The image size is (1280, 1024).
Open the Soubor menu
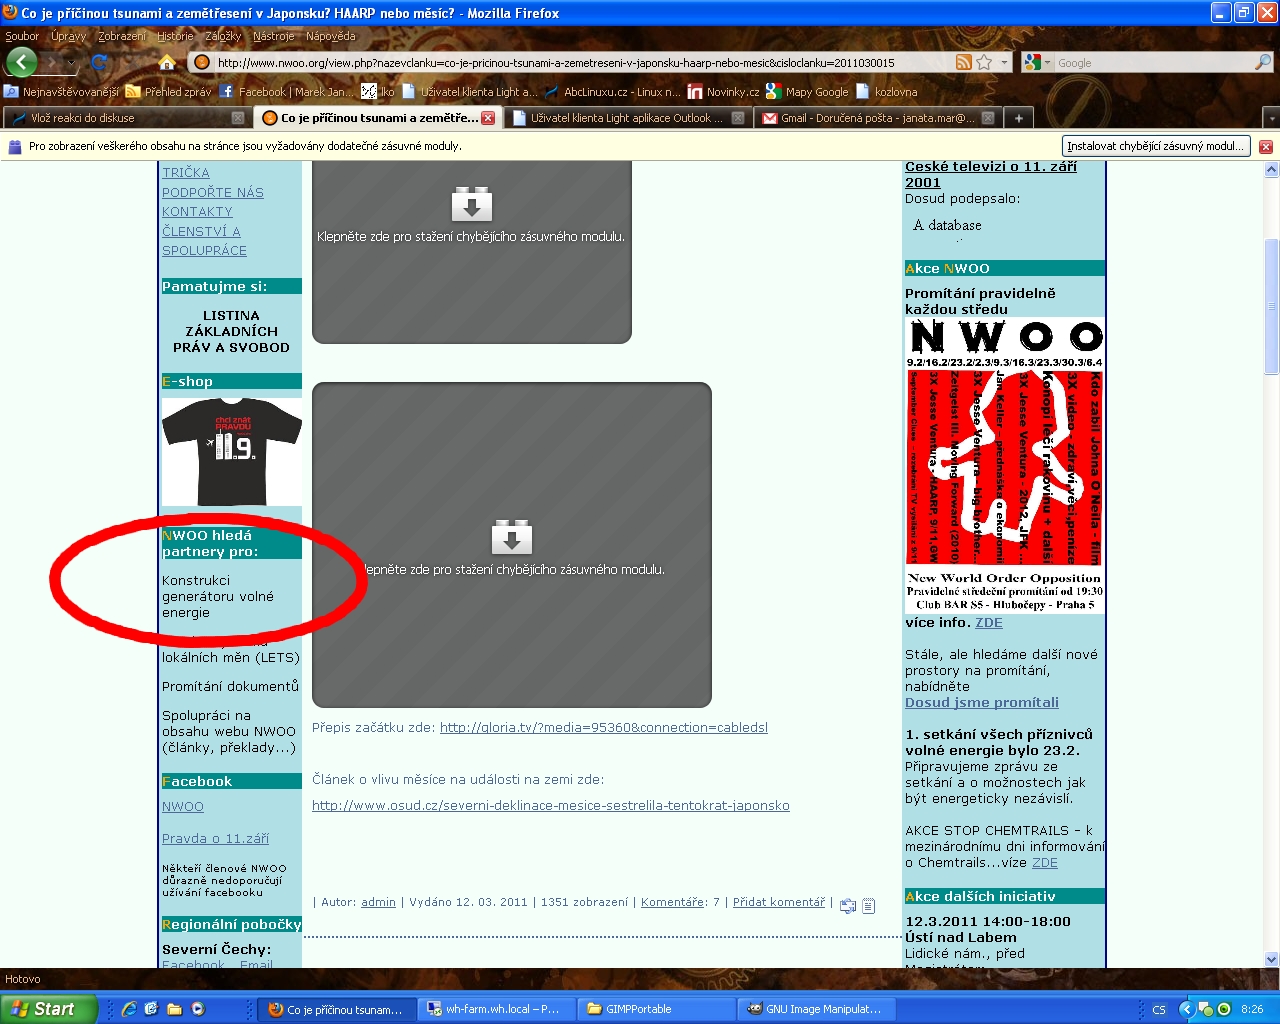coord(22,36)
